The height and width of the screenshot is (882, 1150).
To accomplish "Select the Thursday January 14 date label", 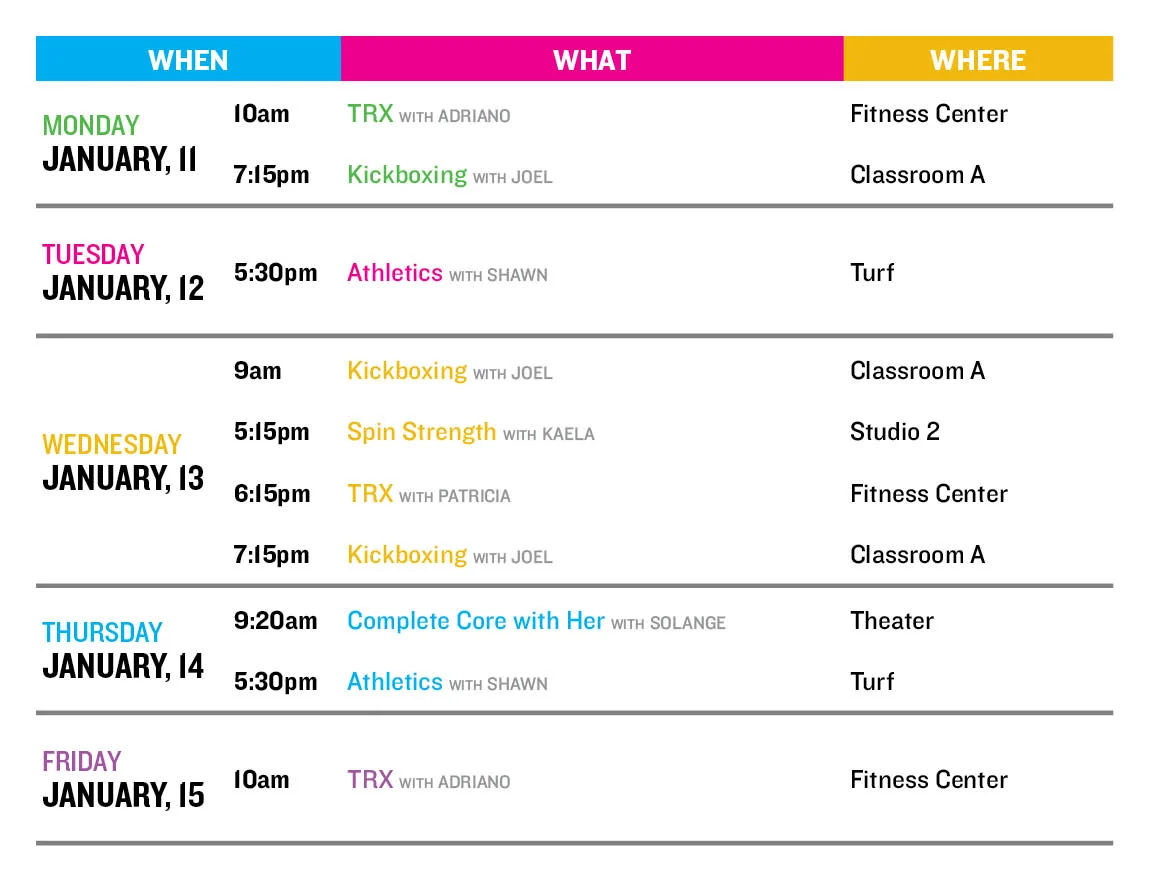I will pyautogui.click(x=123, y=650).
